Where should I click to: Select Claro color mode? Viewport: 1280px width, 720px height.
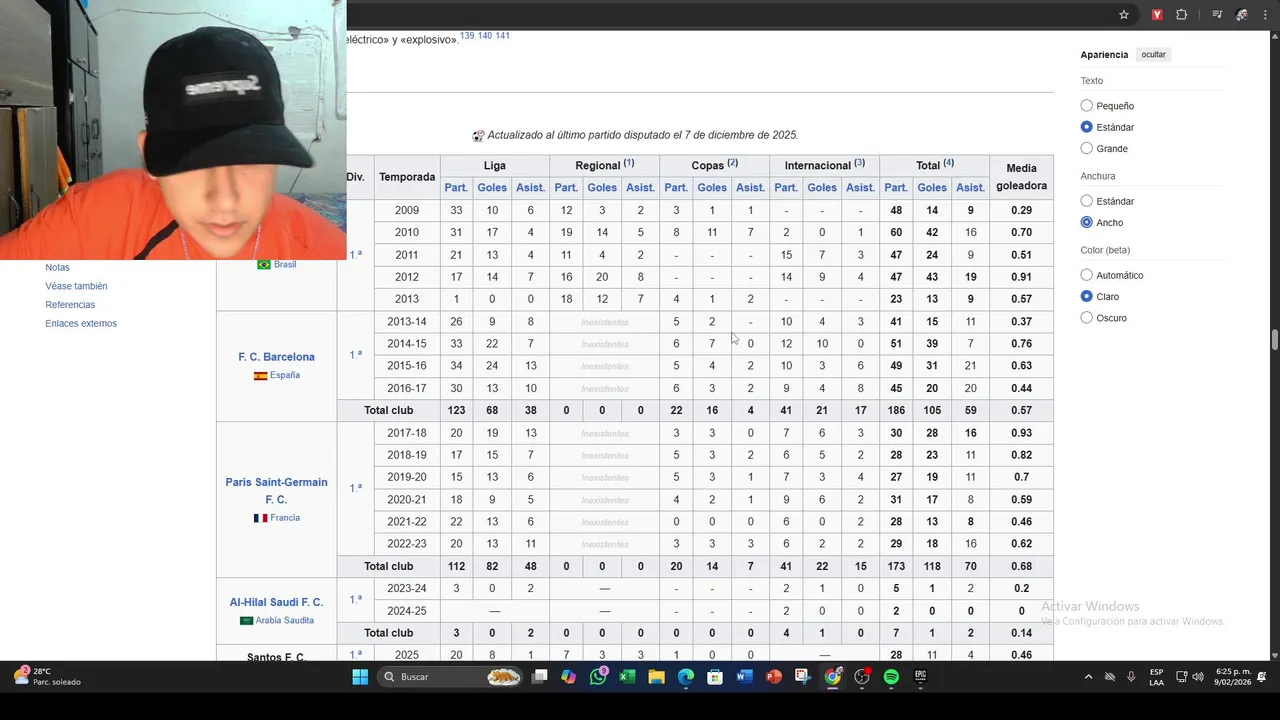coord(1087,297)
